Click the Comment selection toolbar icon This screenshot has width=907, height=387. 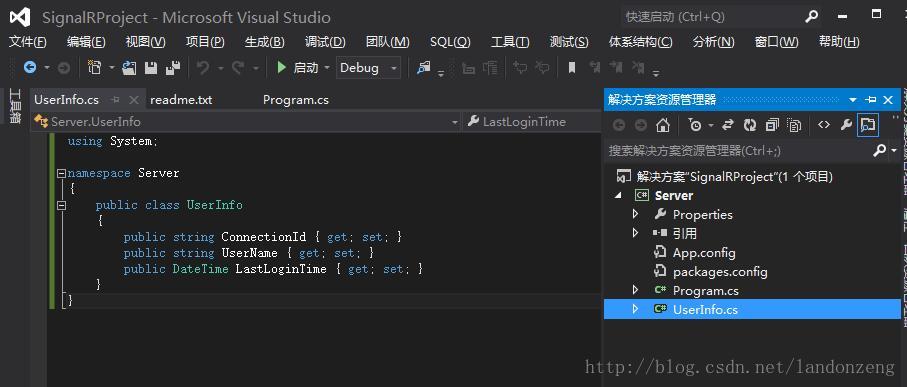tap(520, 68)
